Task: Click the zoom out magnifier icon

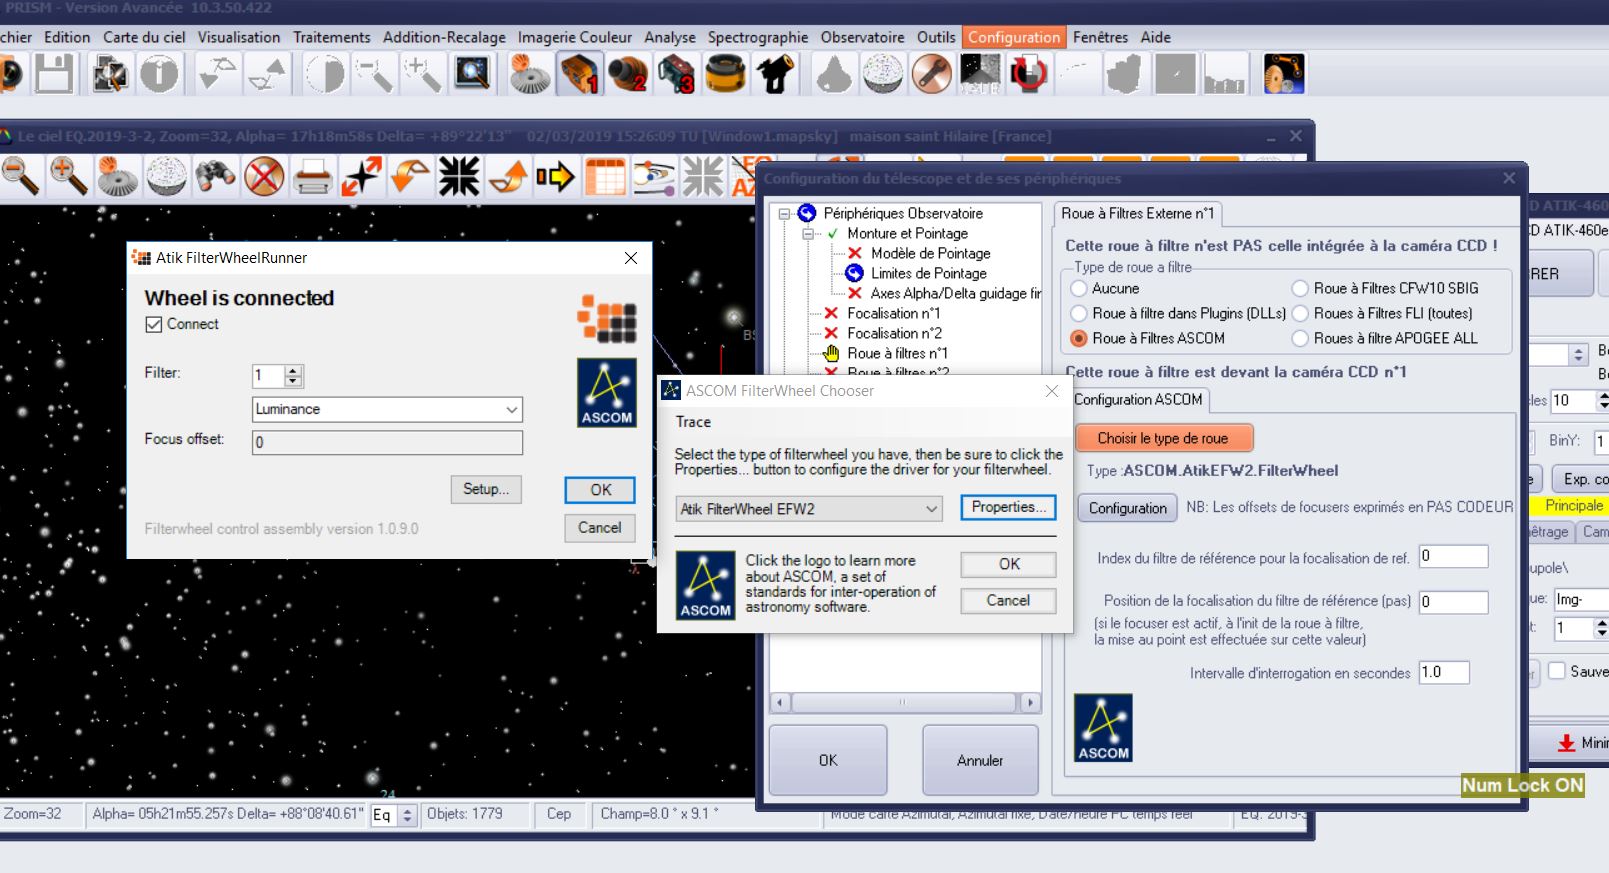Action: [20, 177]
